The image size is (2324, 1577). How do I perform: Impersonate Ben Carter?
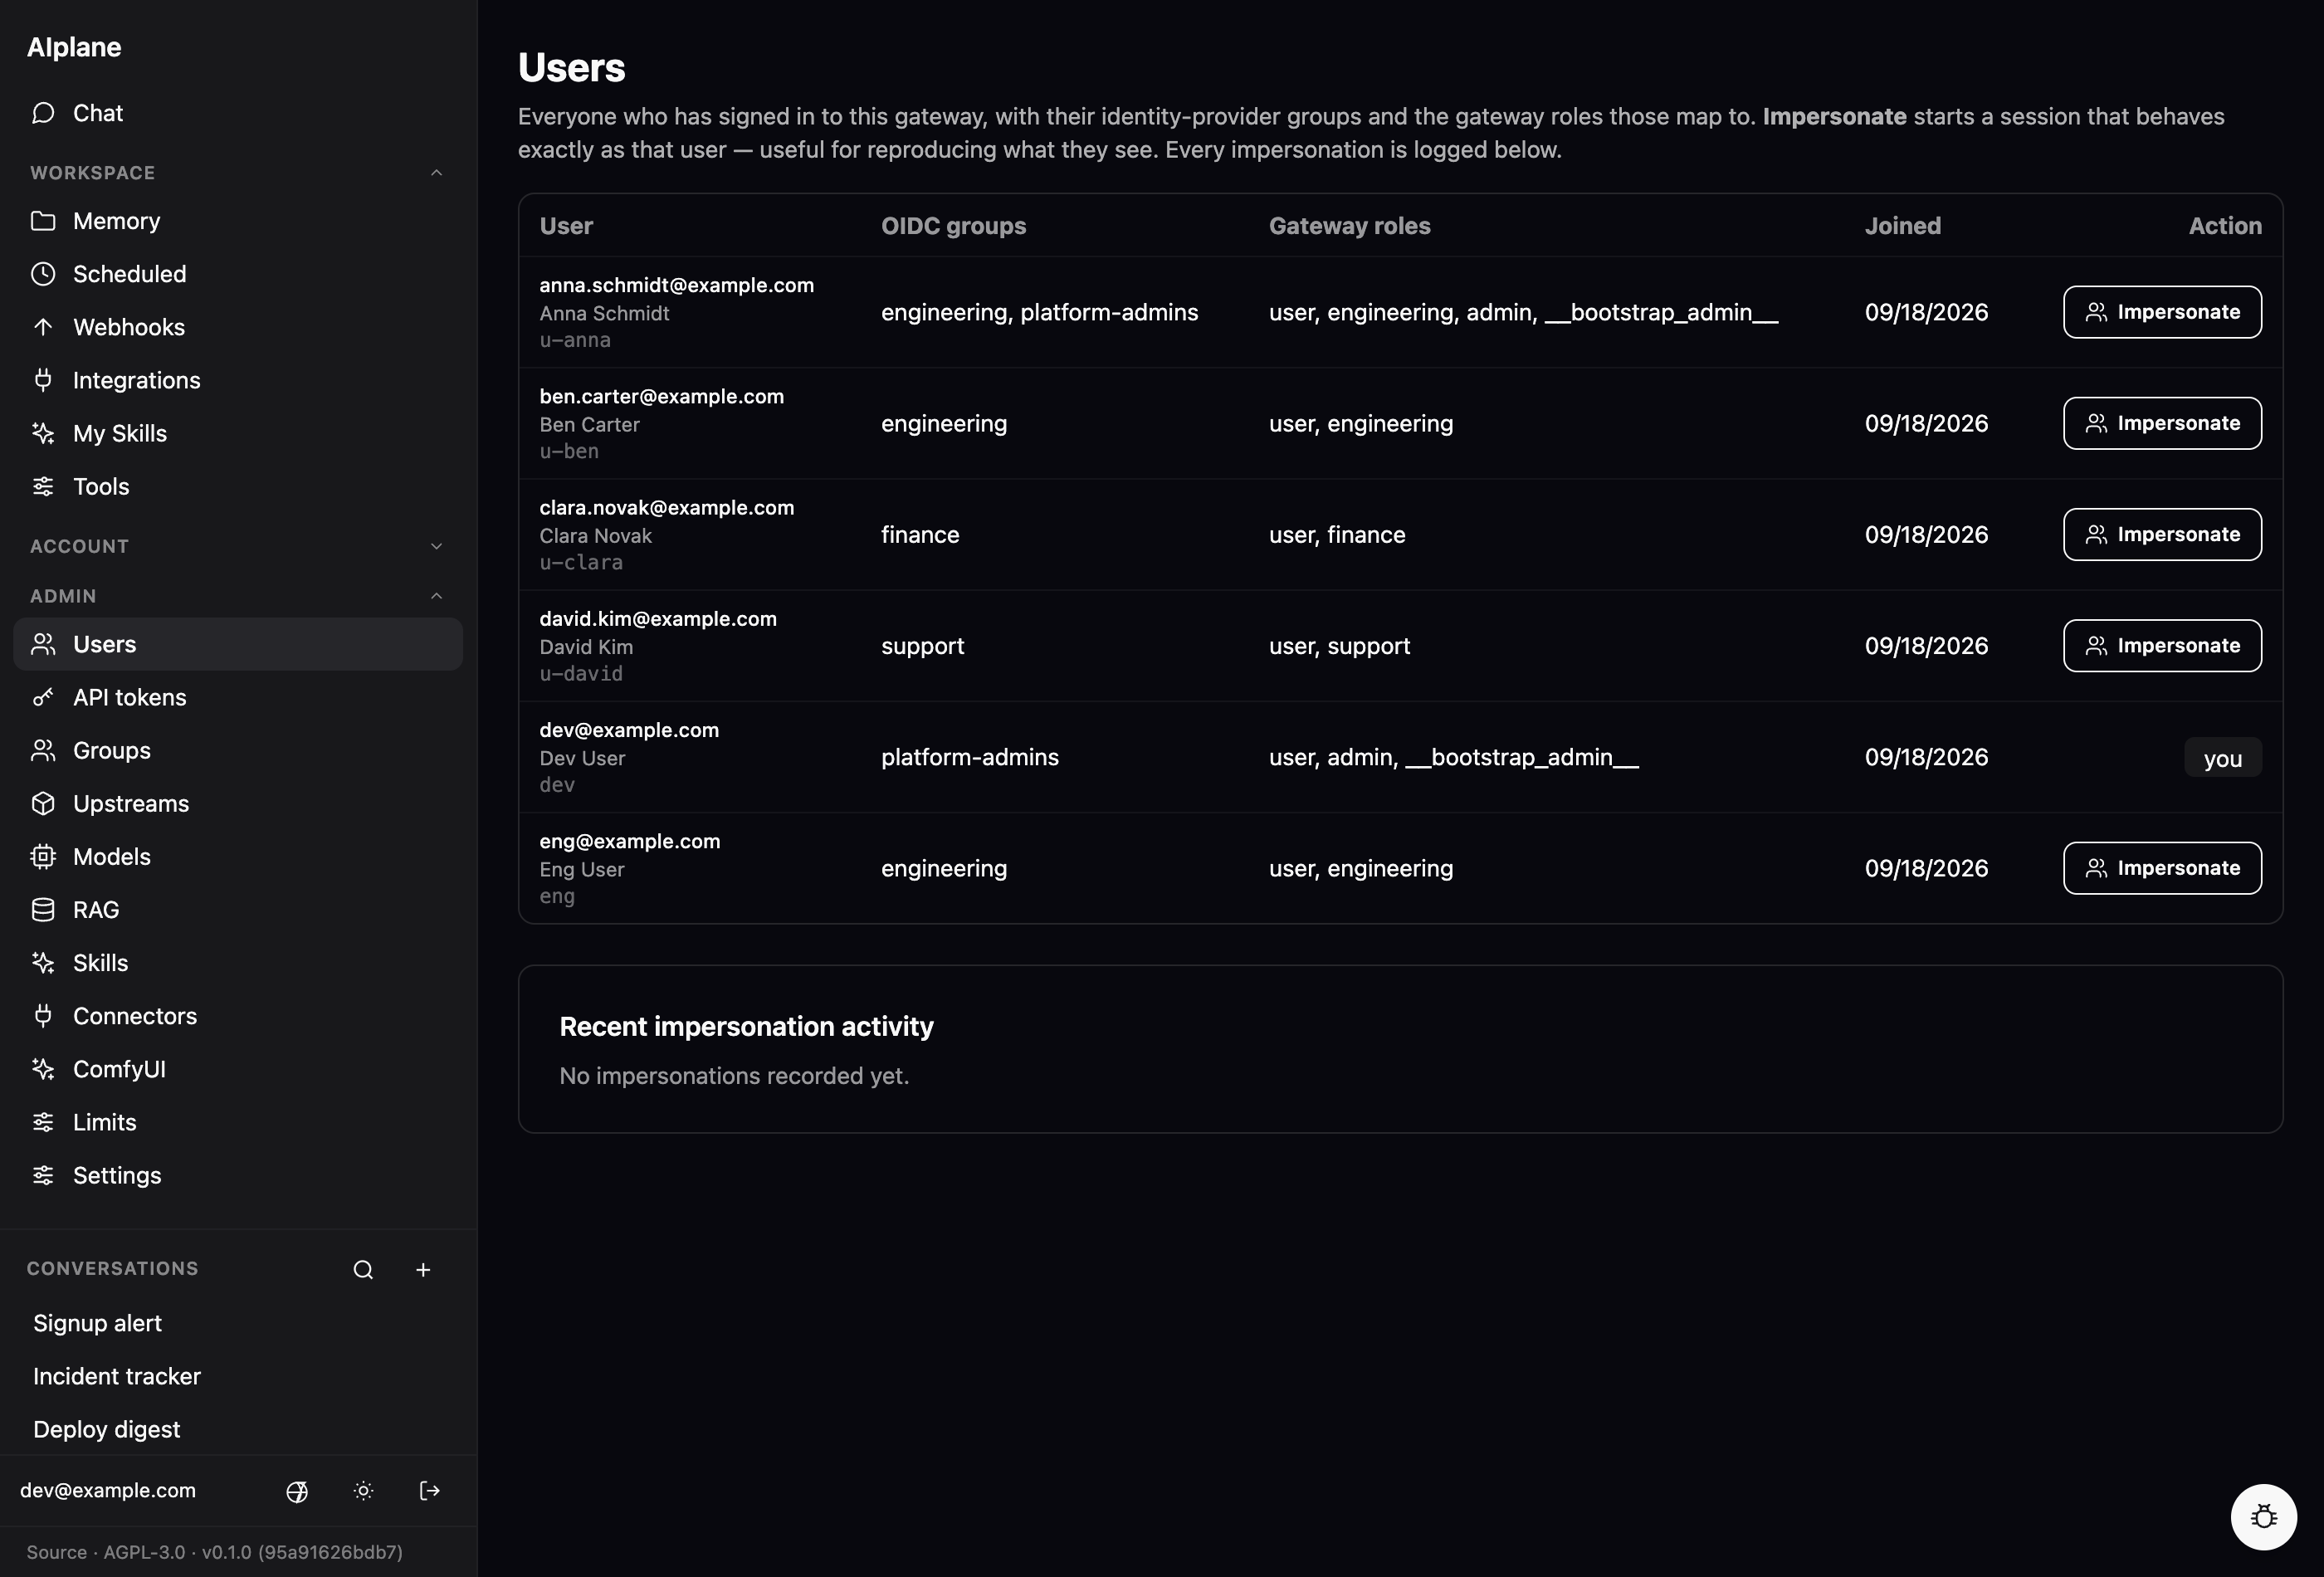(2161, 423)
